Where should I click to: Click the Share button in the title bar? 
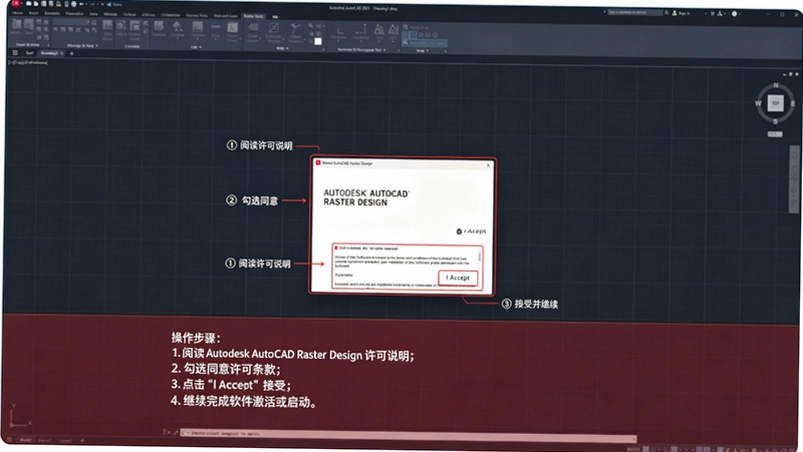pyautogui.click(x=114, y=5)
